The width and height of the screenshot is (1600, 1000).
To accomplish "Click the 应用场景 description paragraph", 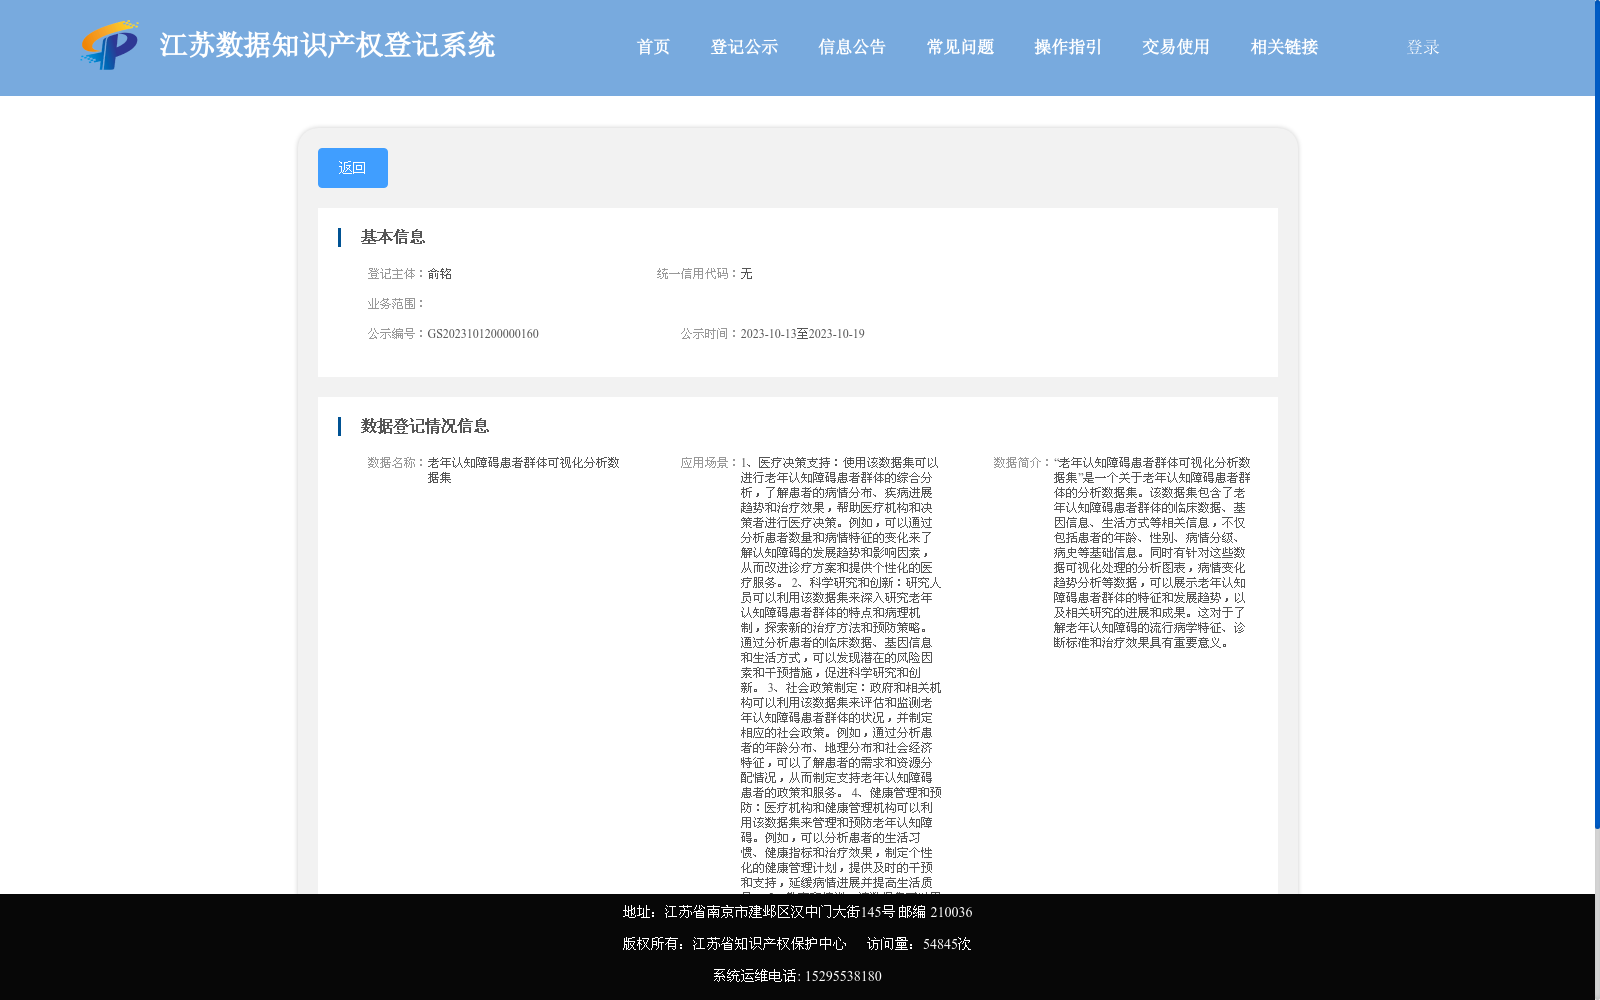I will [x=841, y=675].
